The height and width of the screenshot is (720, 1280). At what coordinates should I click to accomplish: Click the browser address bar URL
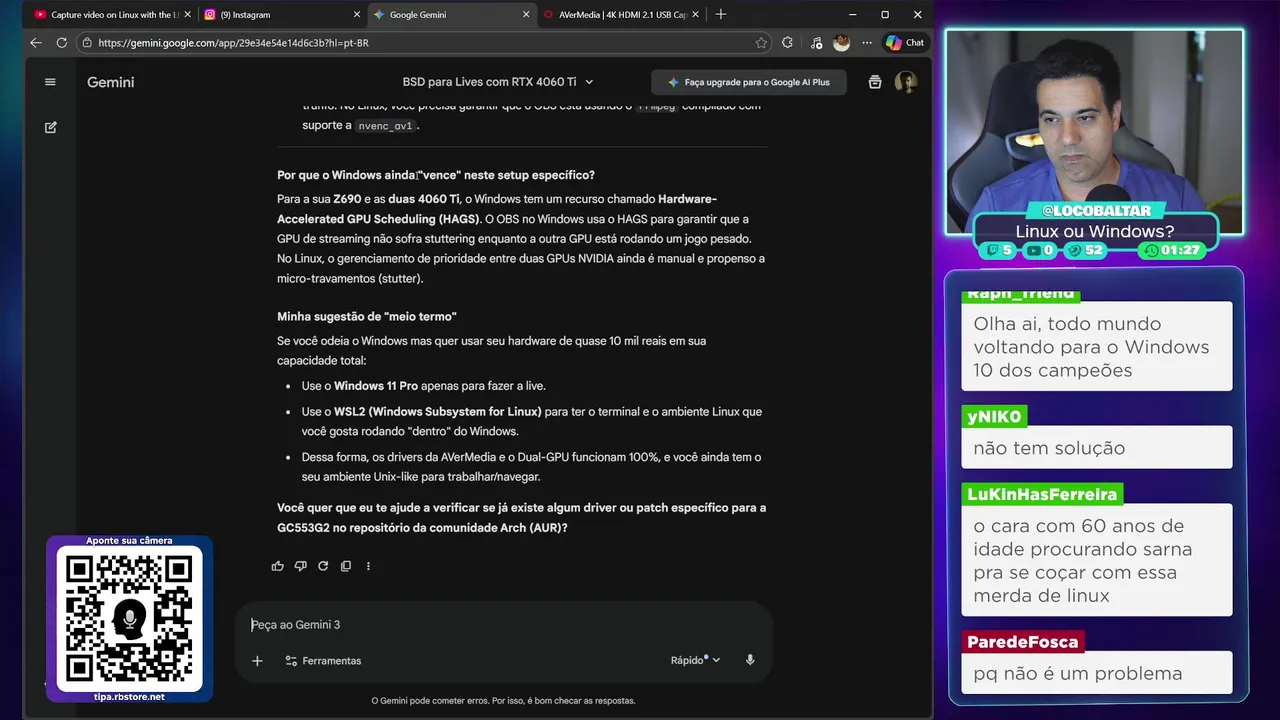(233, 43)
